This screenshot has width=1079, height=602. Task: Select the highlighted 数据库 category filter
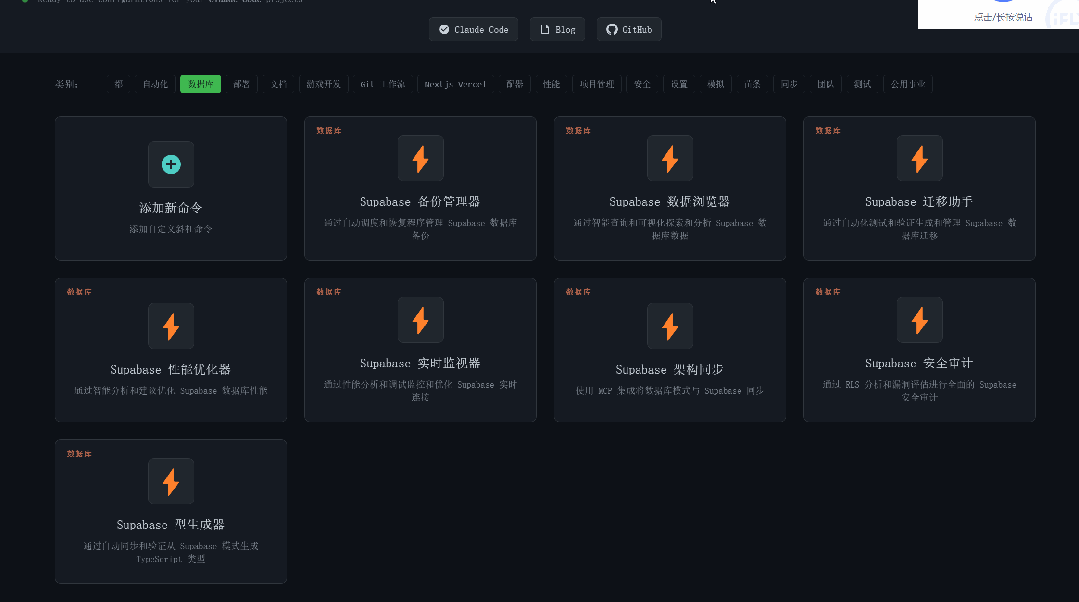200,84
